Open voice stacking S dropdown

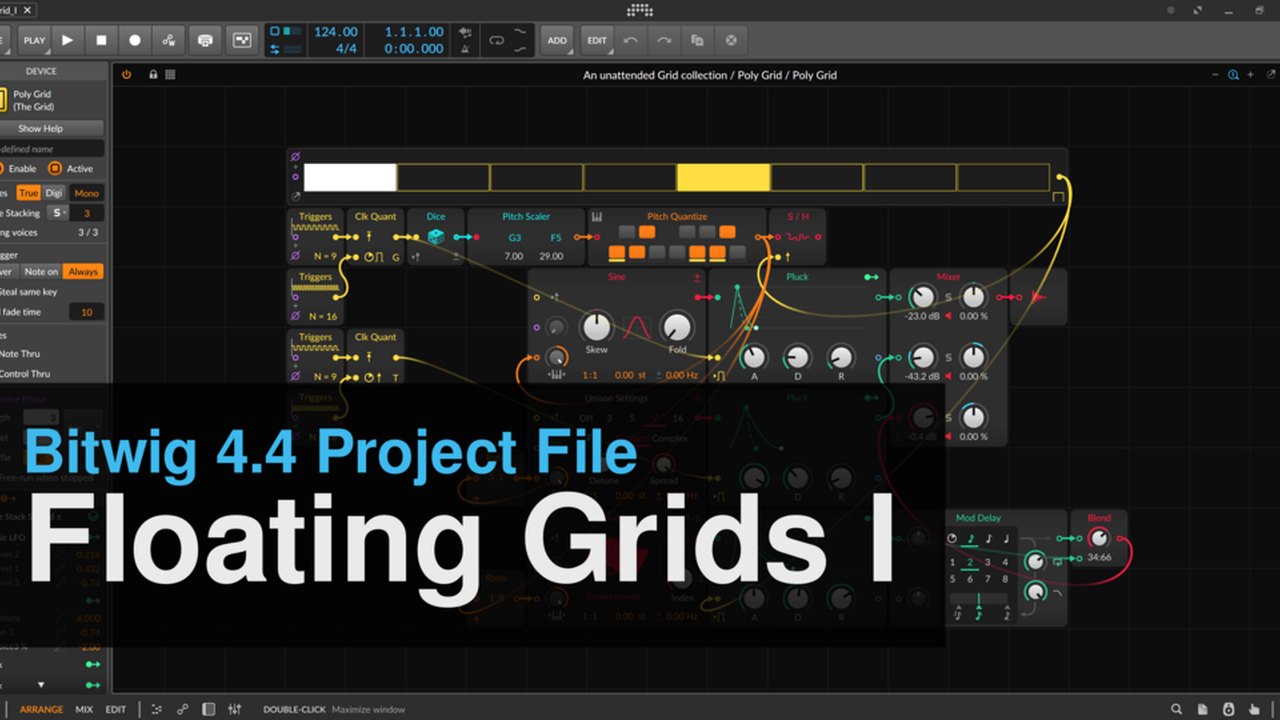[58, 213]
